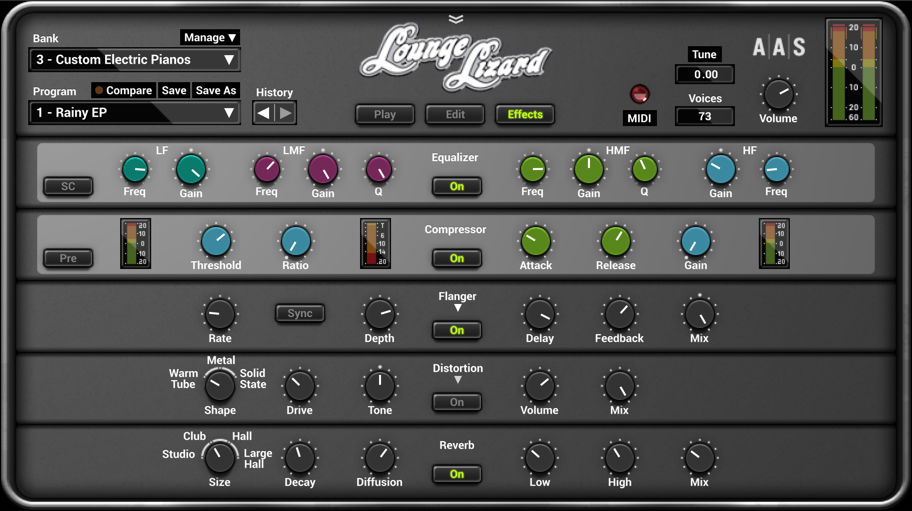Viewport: 912px width, 511px height.
Task: Click the history forward arrow
Action: coord(285,113)
